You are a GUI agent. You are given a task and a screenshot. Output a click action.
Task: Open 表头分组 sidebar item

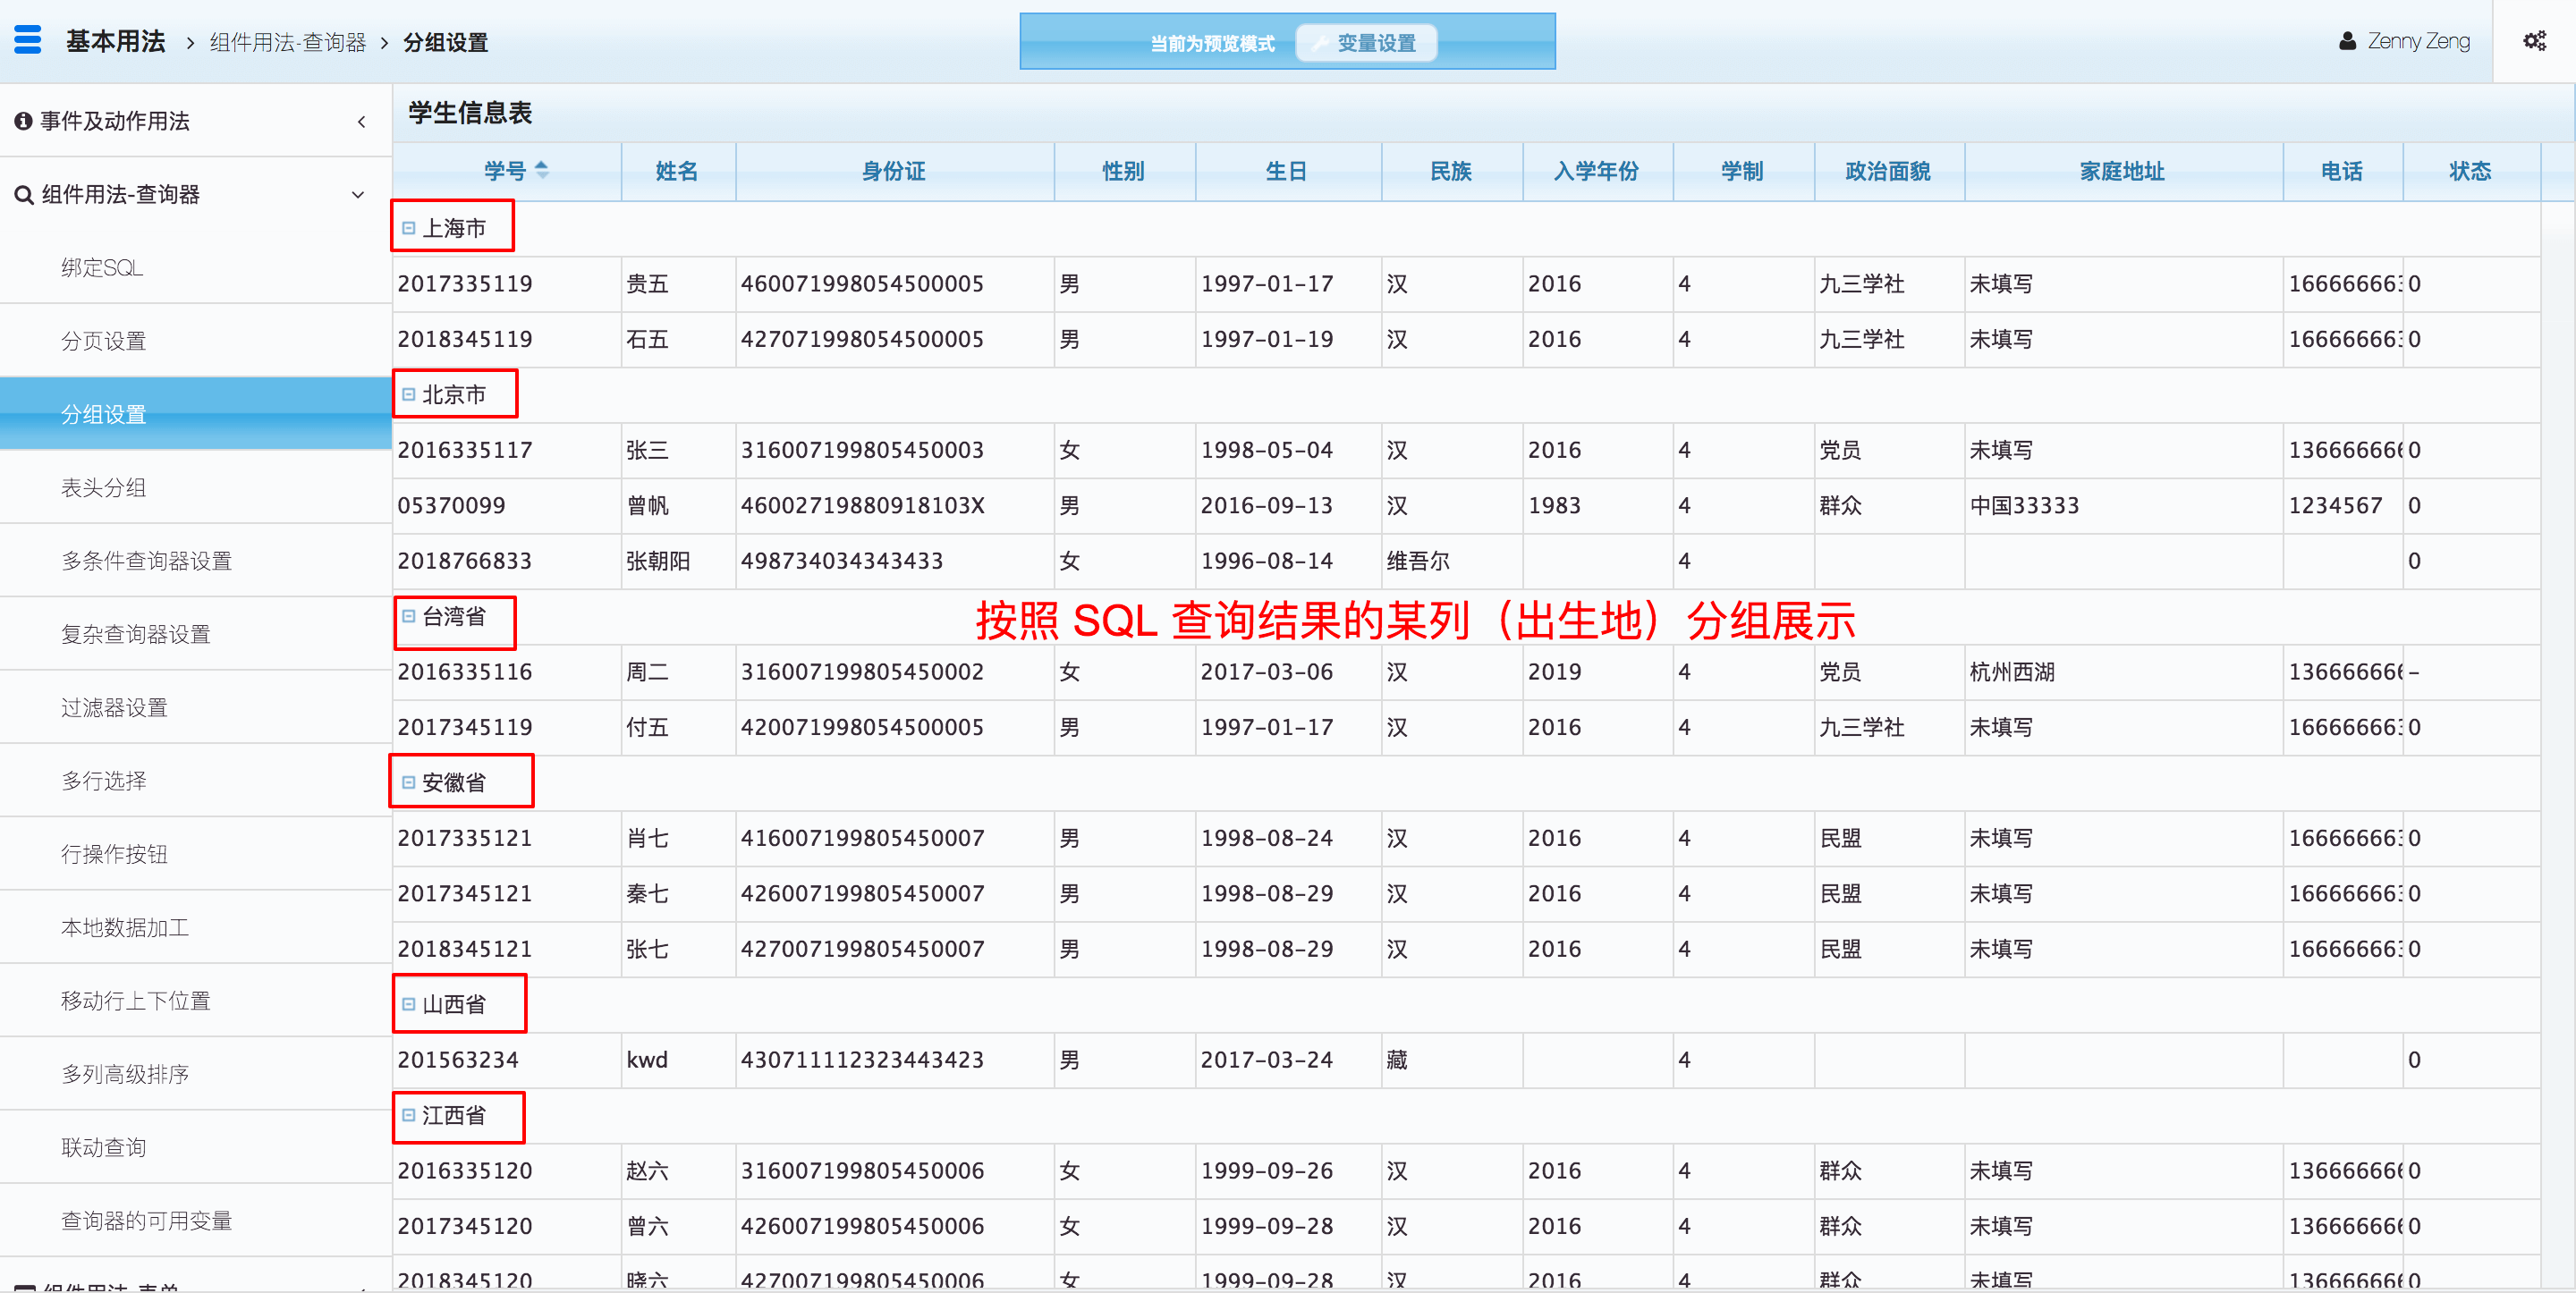(103, 487)
